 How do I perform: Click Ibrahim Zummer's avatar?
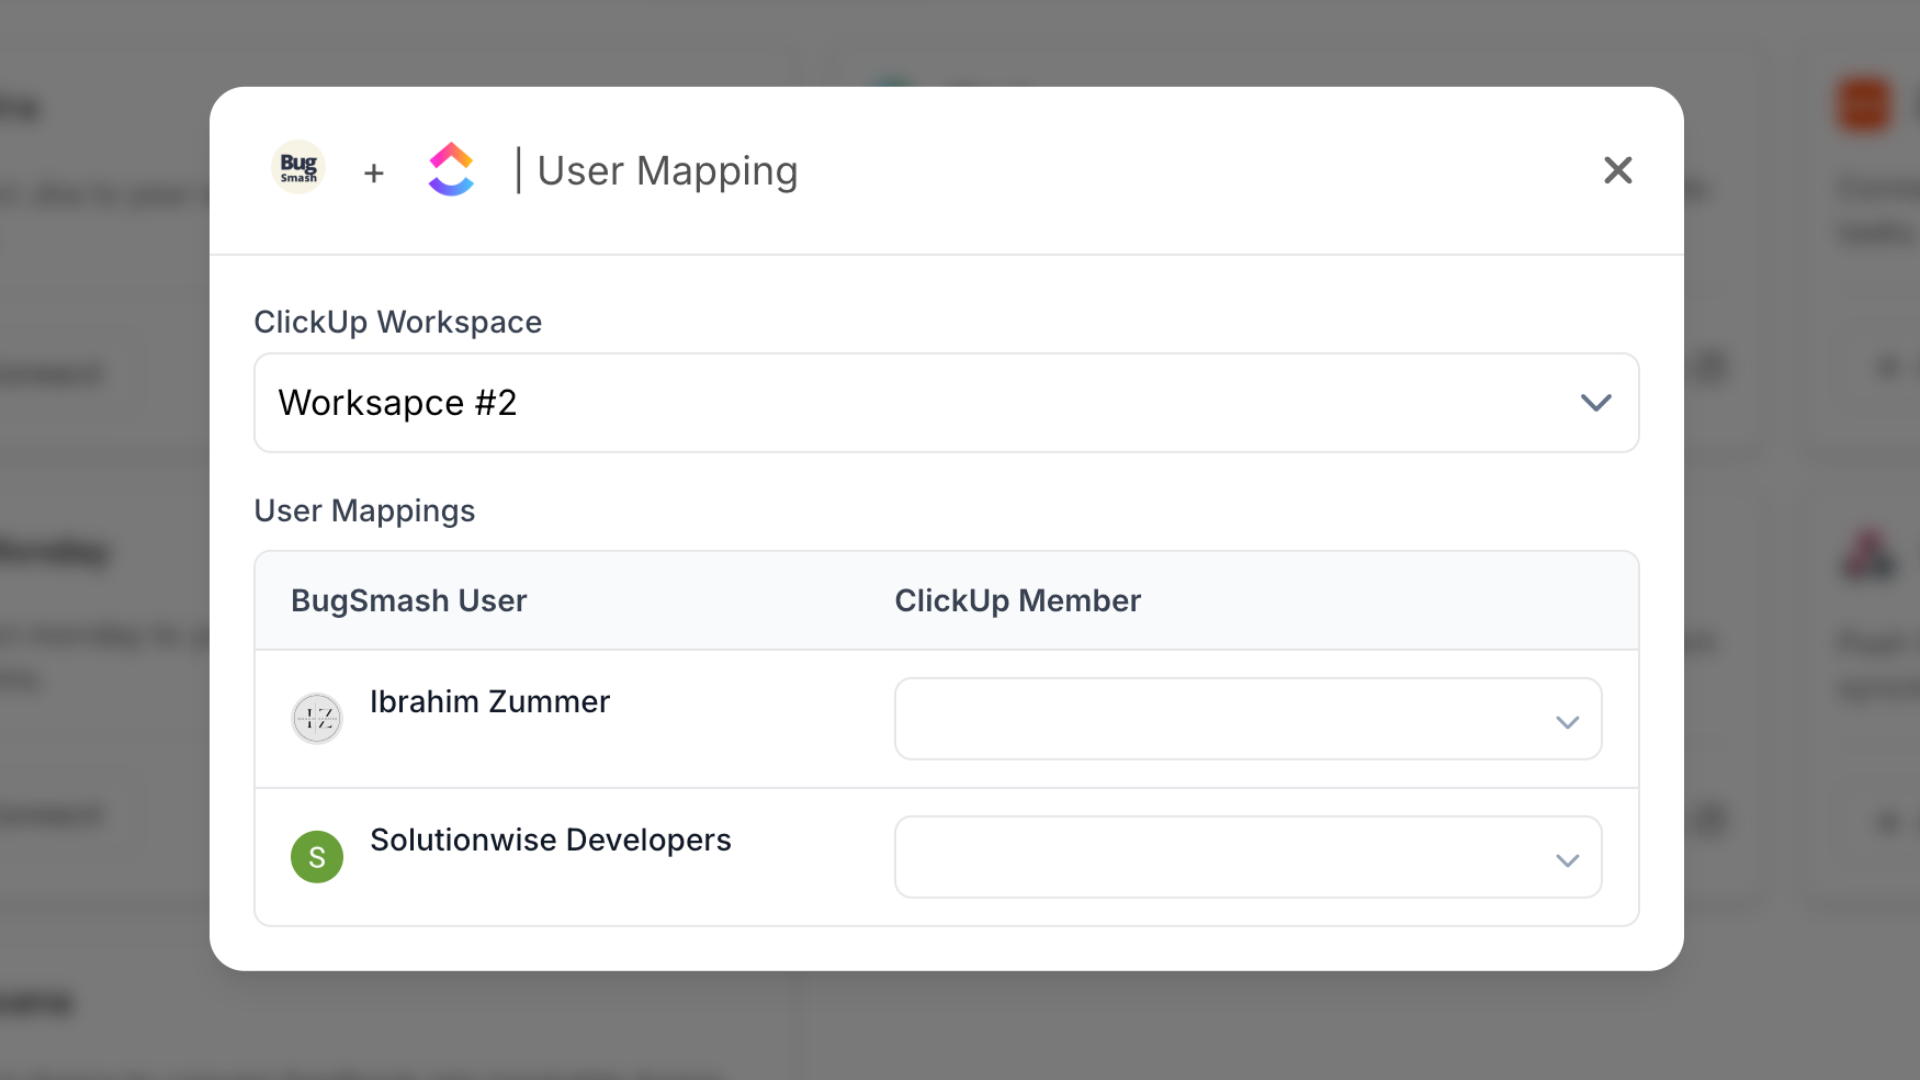(317, 719)
